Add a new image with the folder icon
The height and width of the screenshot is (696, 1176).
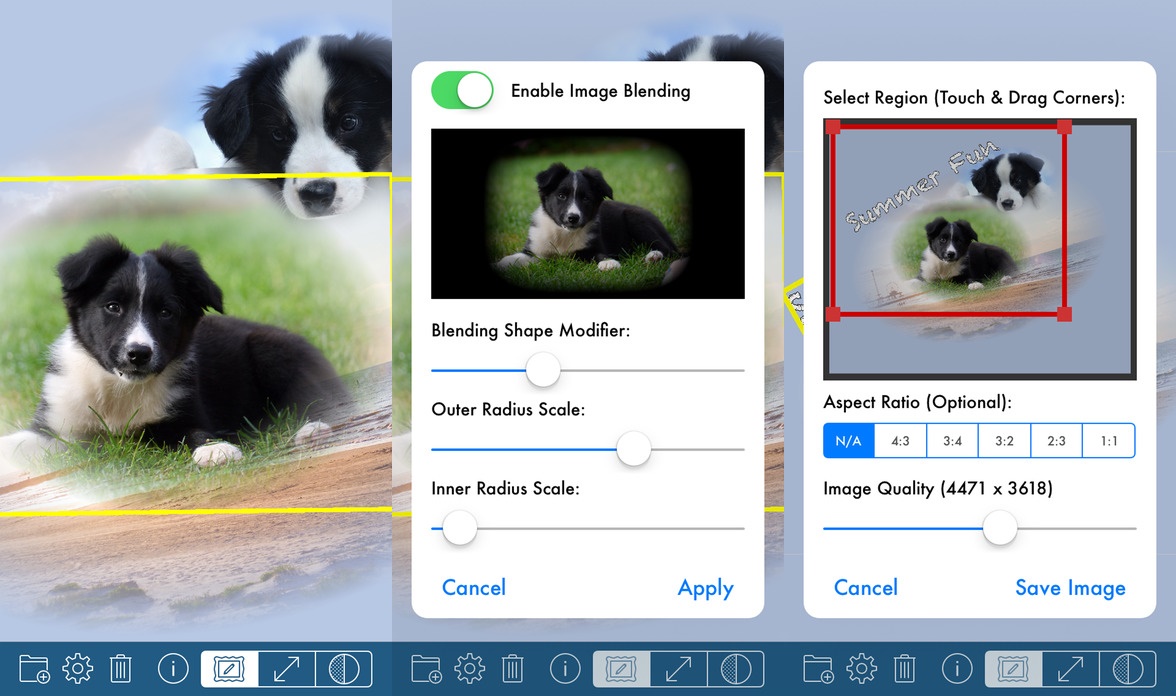tap(33, 668)
